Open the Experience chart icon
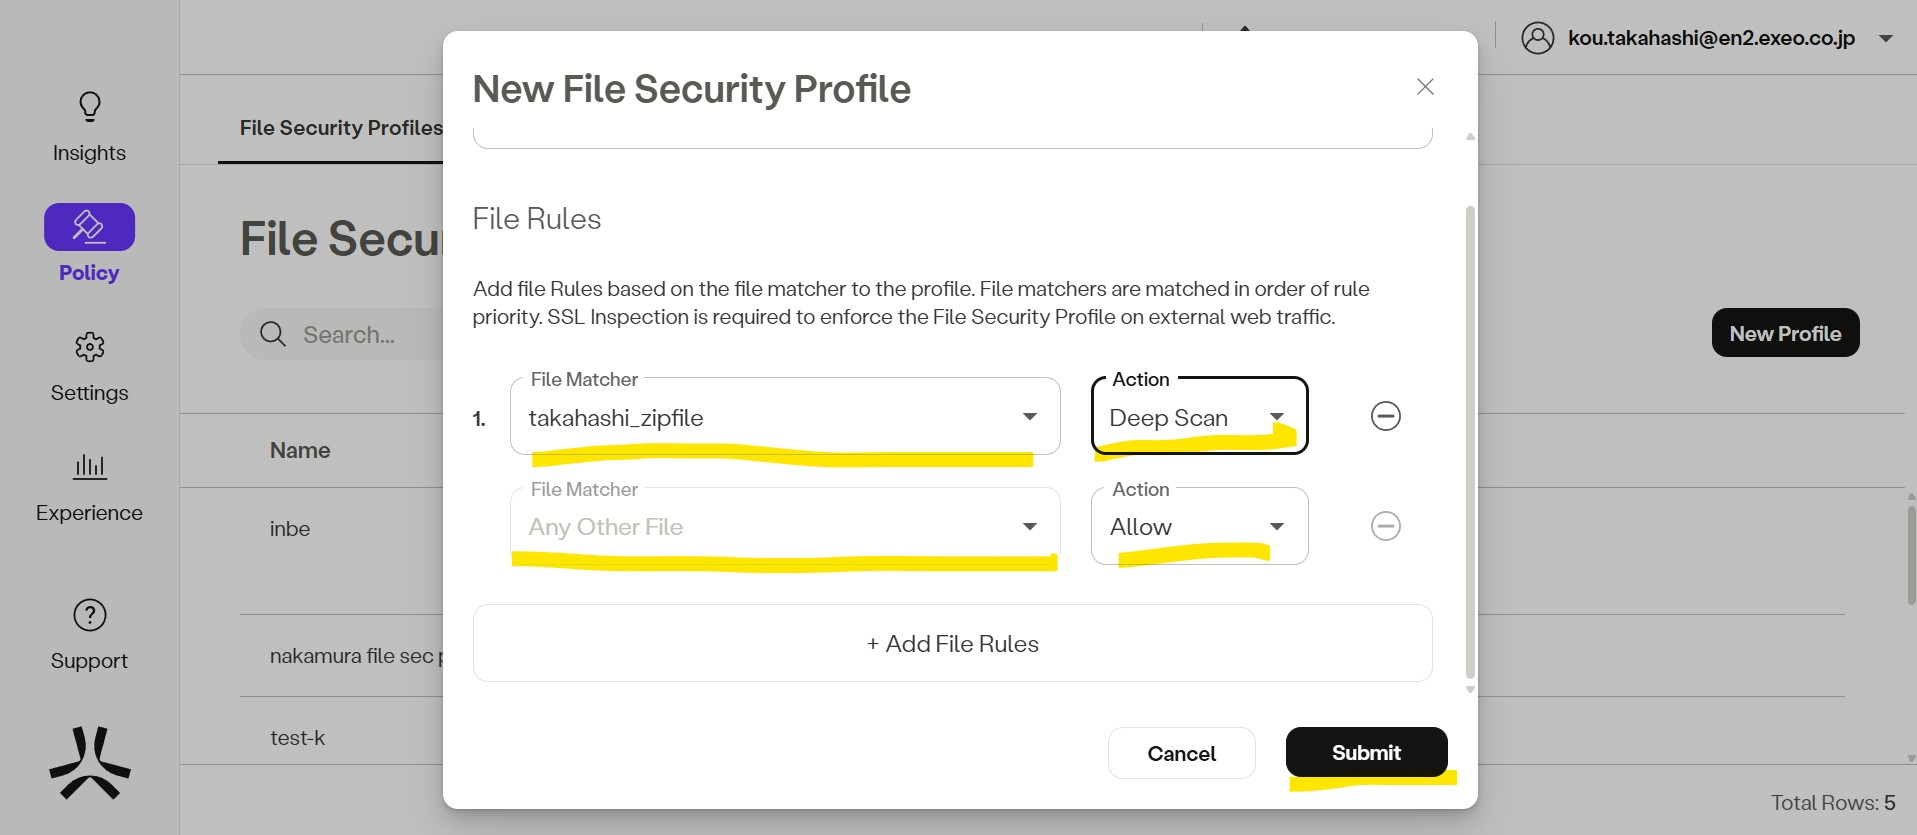 click(89, 466)
